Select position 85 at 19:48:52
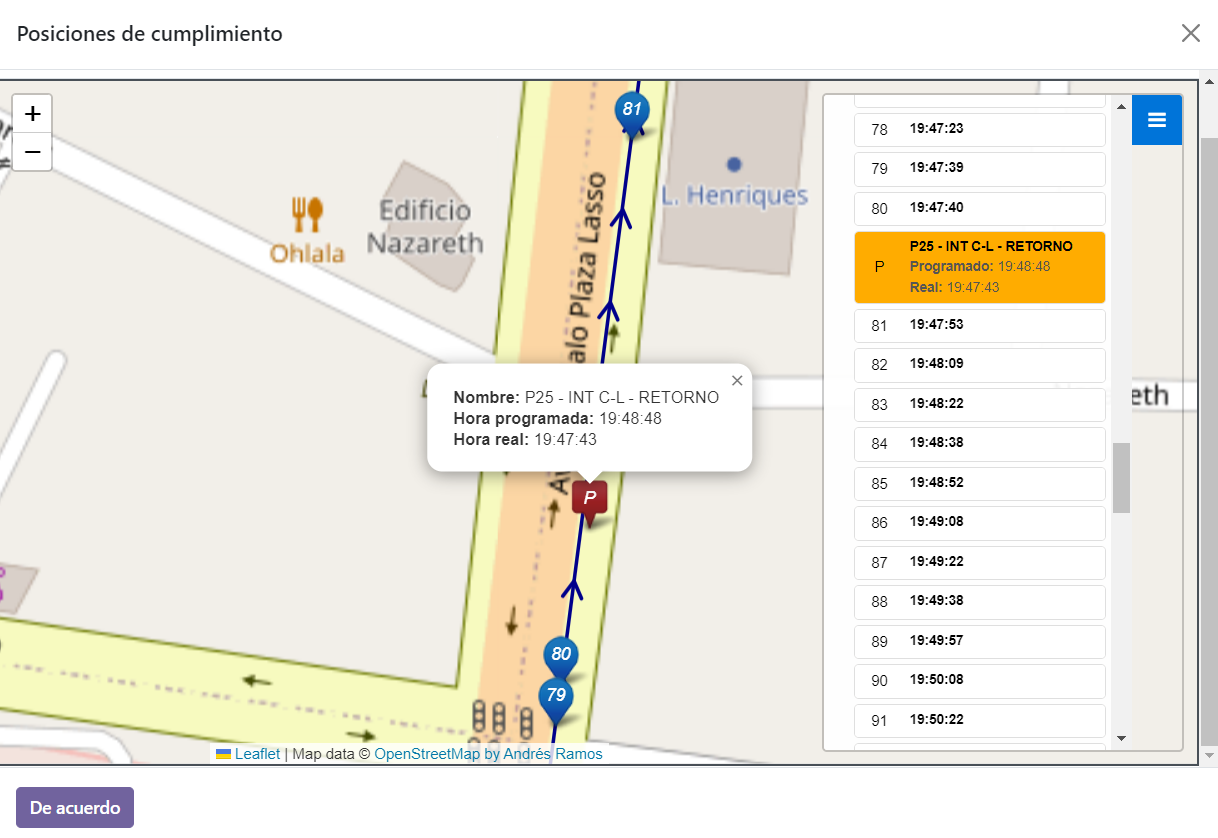Viewport: 1218px width, 838px height. click(x=980, y=483)
